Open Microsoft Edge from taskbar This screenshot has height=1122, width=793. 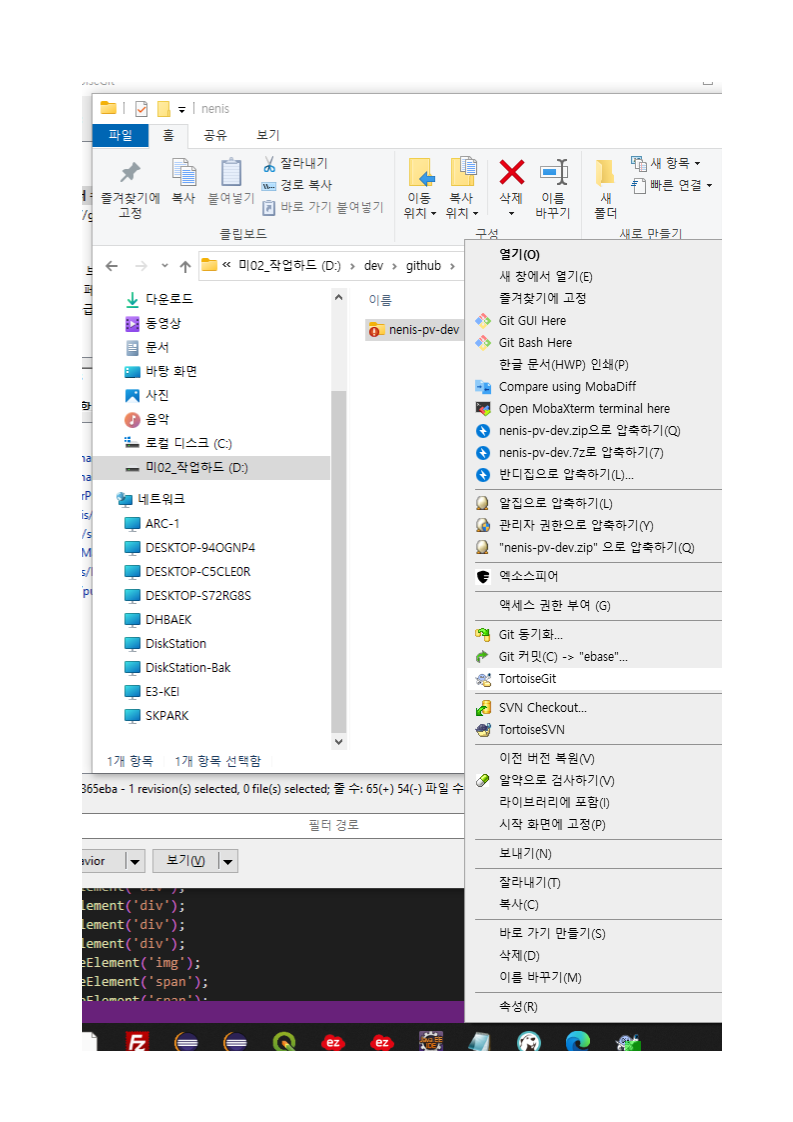578,1041
